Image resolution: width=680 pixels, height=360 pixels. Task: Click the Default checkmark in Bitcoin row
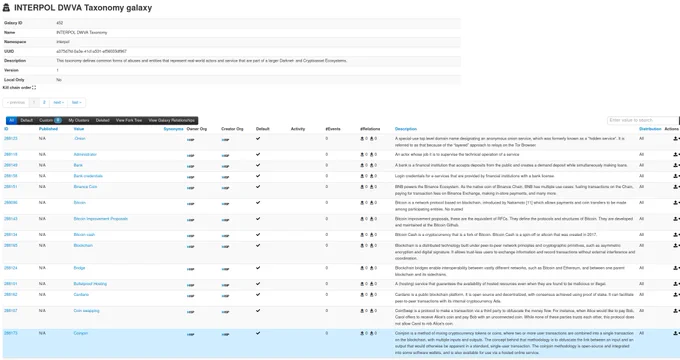point(258,203)
